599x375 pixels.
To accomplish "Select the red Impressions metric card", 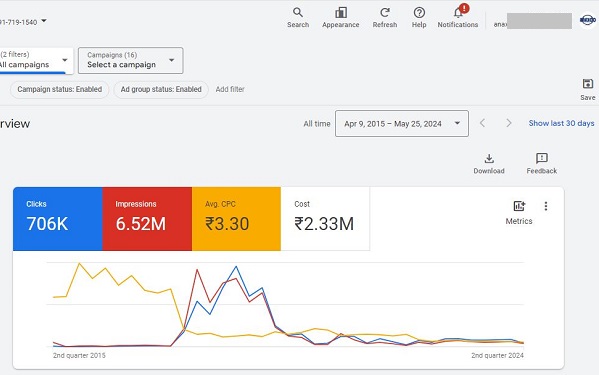I will click(147, 219).
